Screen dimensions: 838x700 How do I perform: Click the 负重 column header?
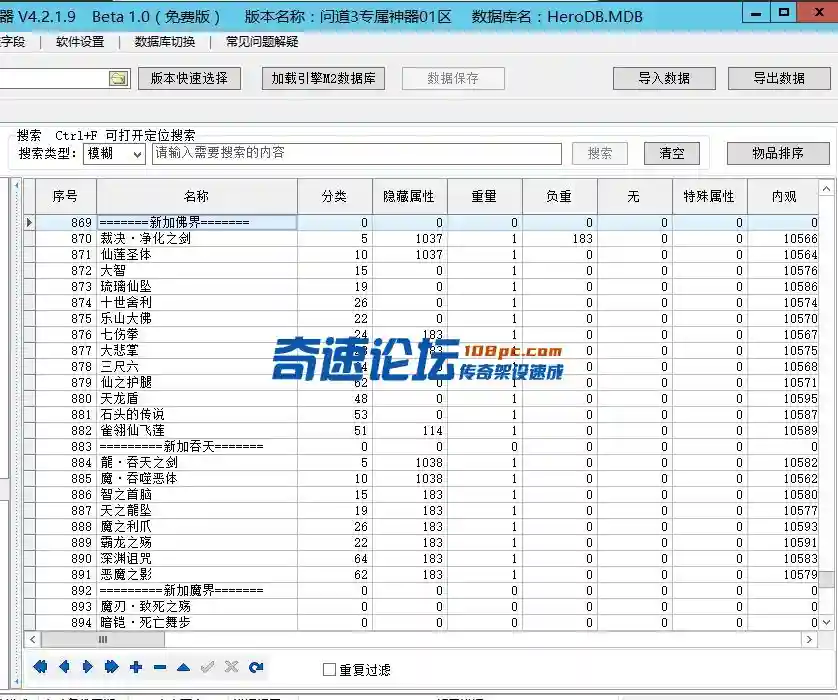pos(560,197)
